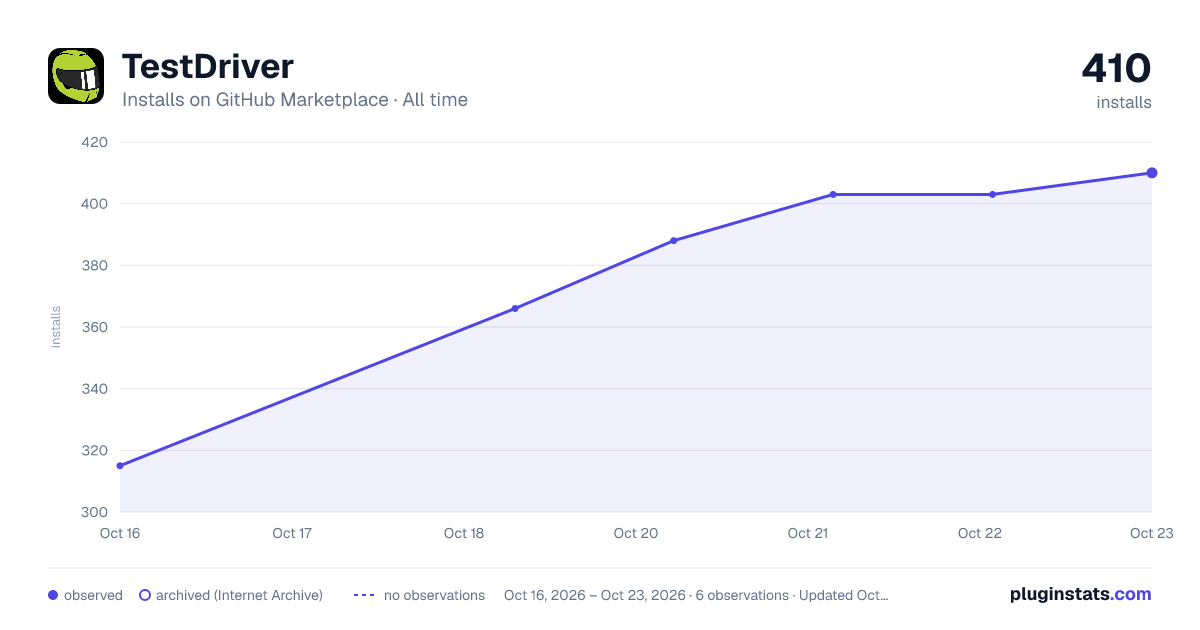
Task: Click the 400 y-axis label
Action: [x=94, y=204]
